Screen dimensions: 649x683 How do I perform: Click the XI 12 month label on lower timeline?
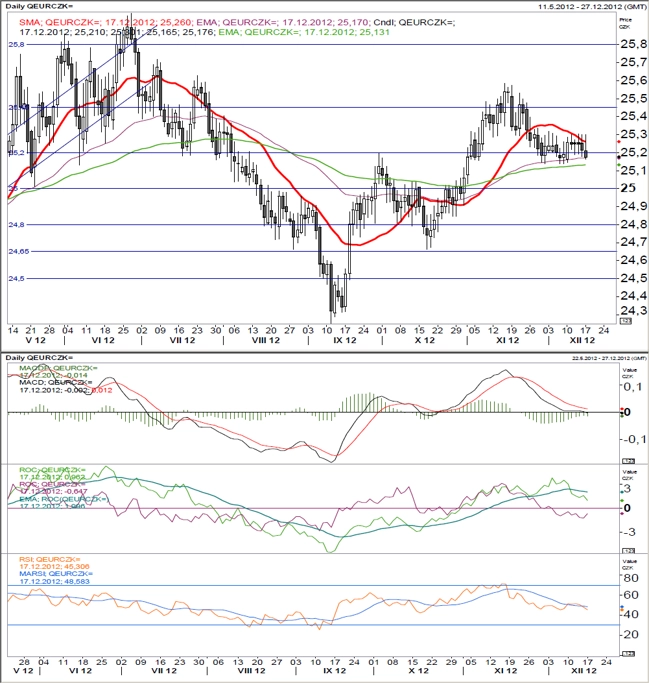click(505, 670)
